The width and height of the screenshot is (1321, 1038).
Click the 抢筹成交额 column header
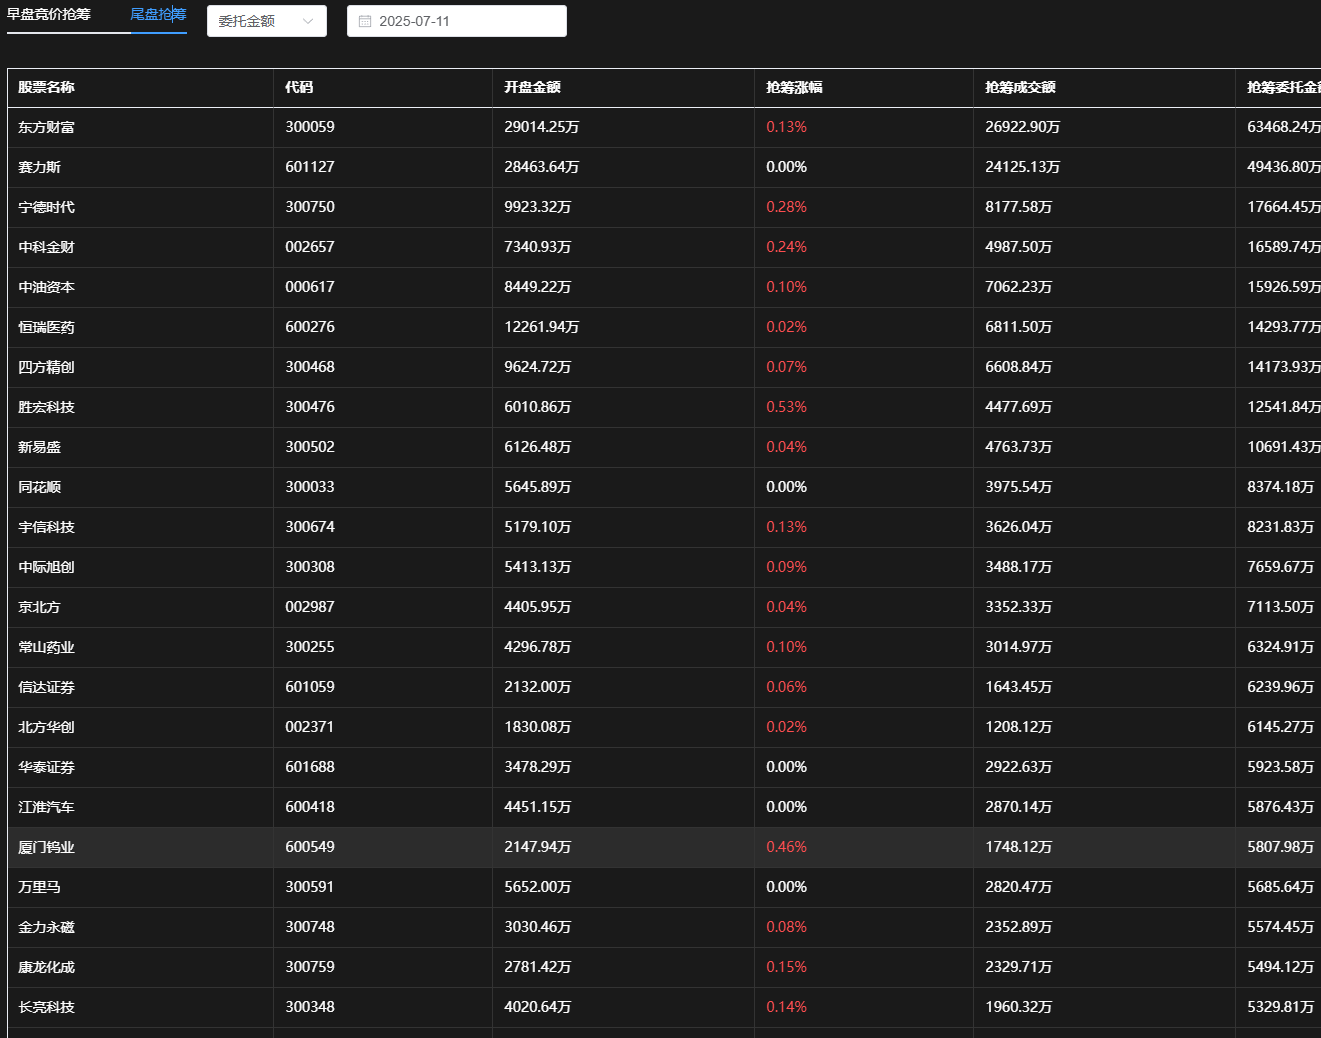click(1021, 88)
